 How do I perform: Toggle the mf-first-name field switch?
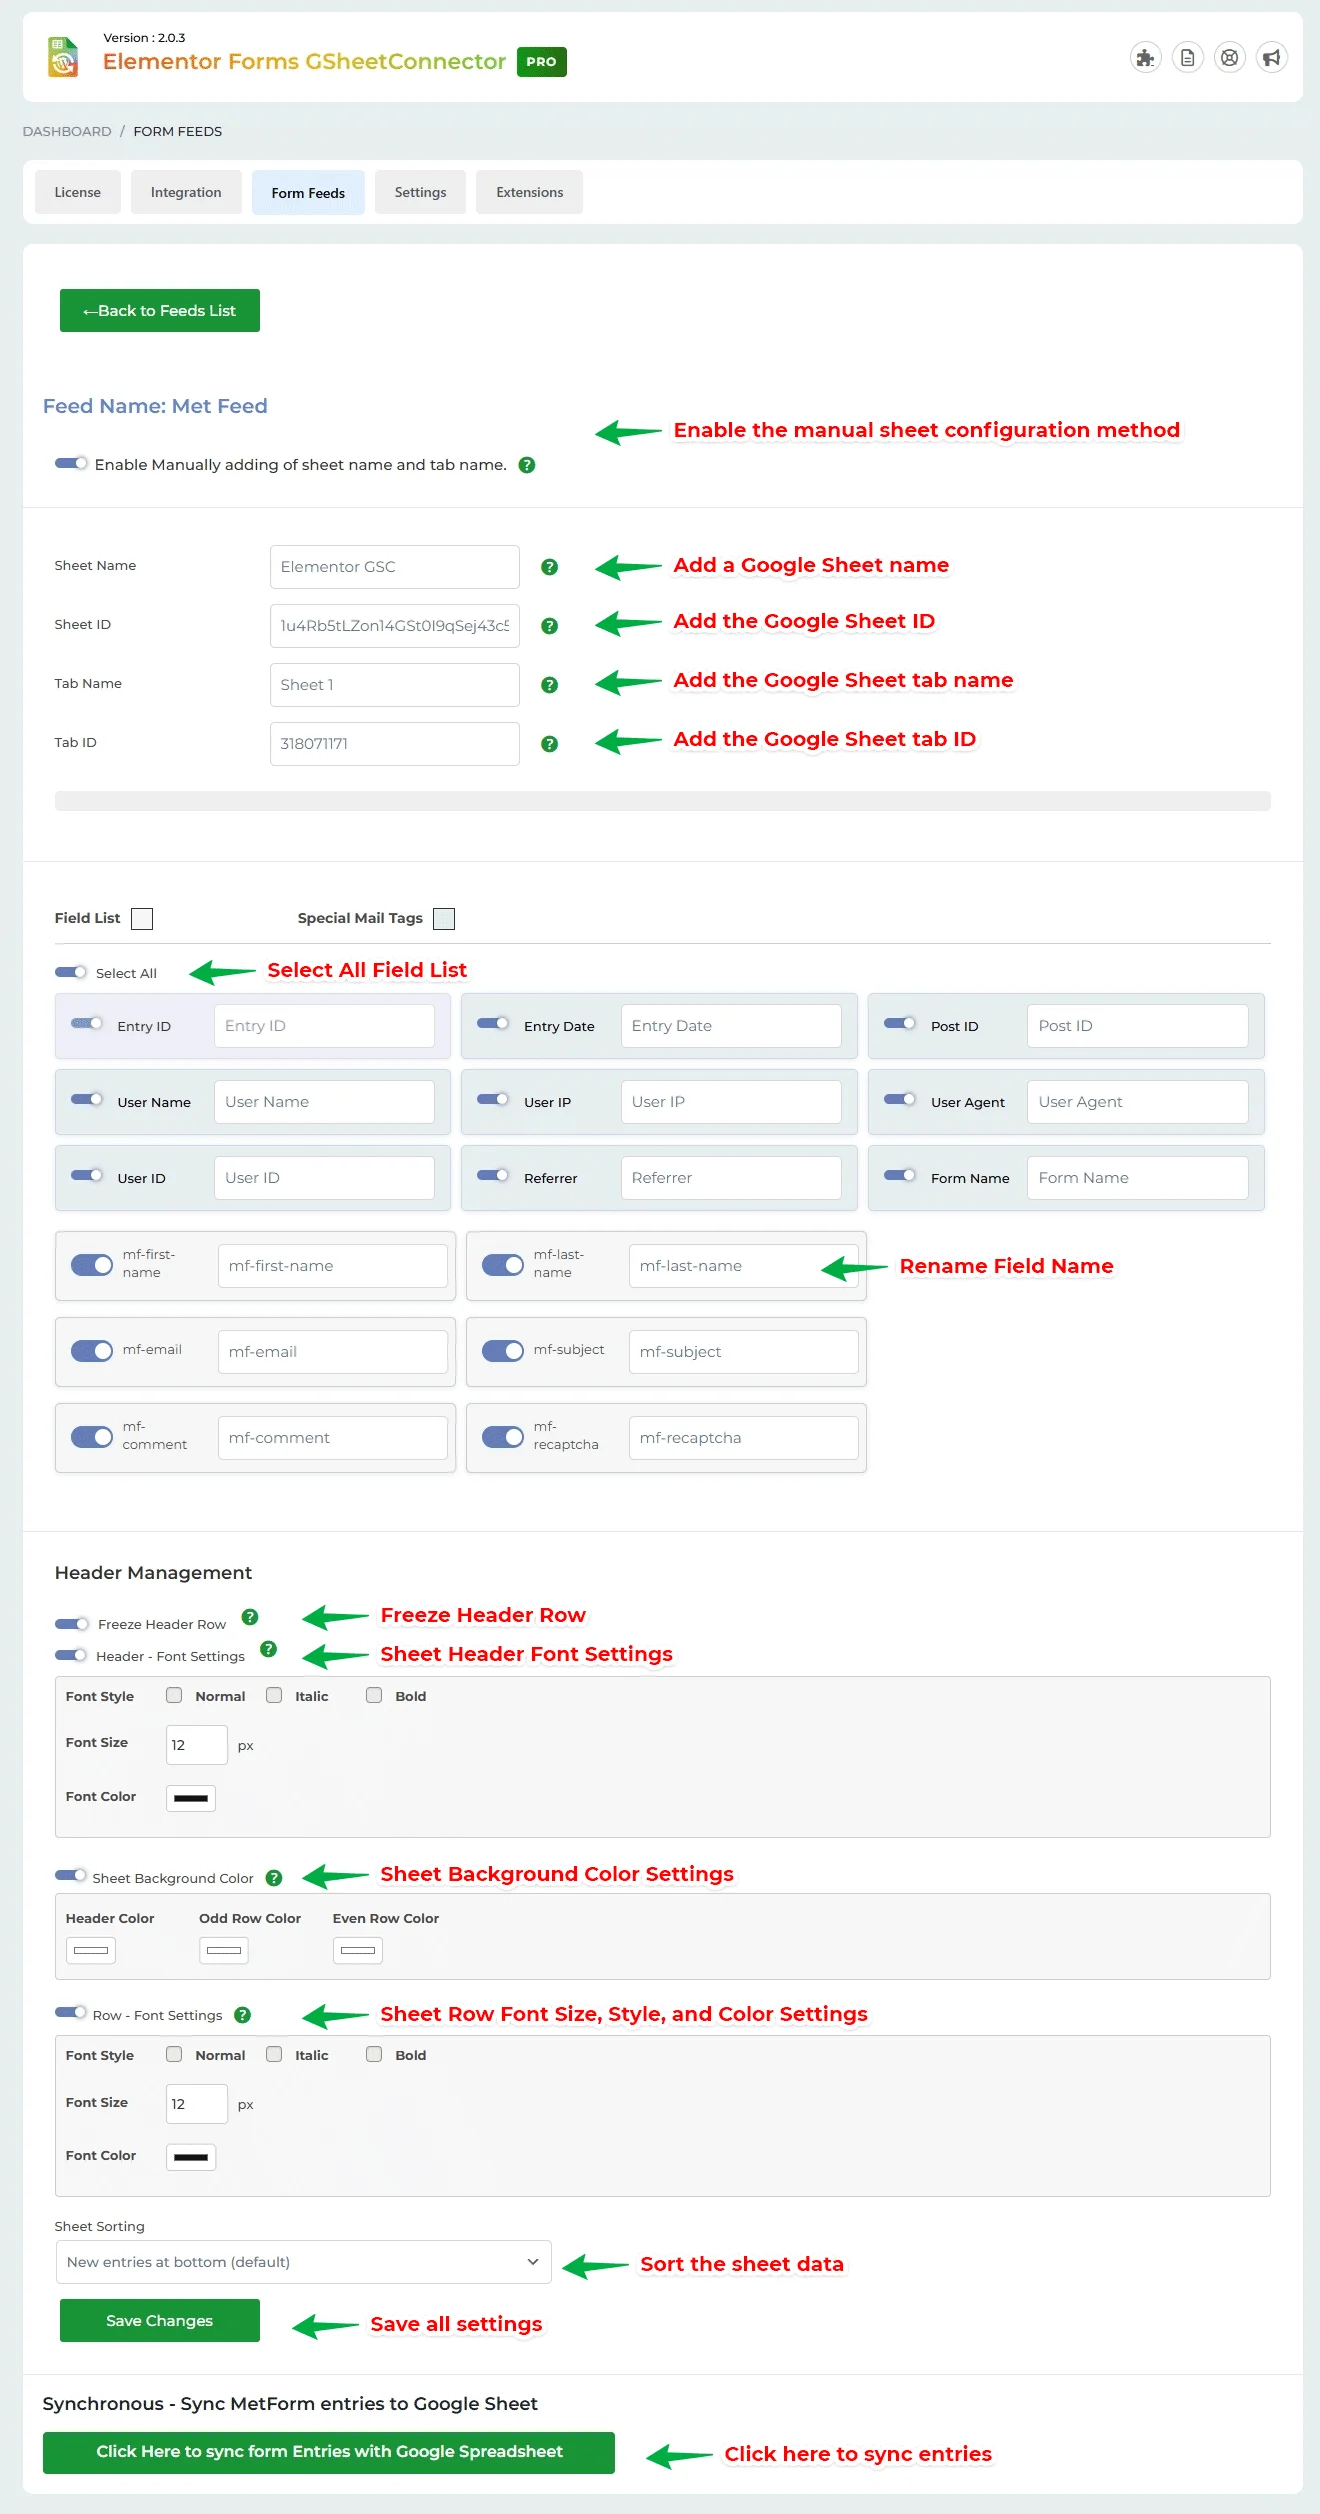click(x=92, y=1265)
